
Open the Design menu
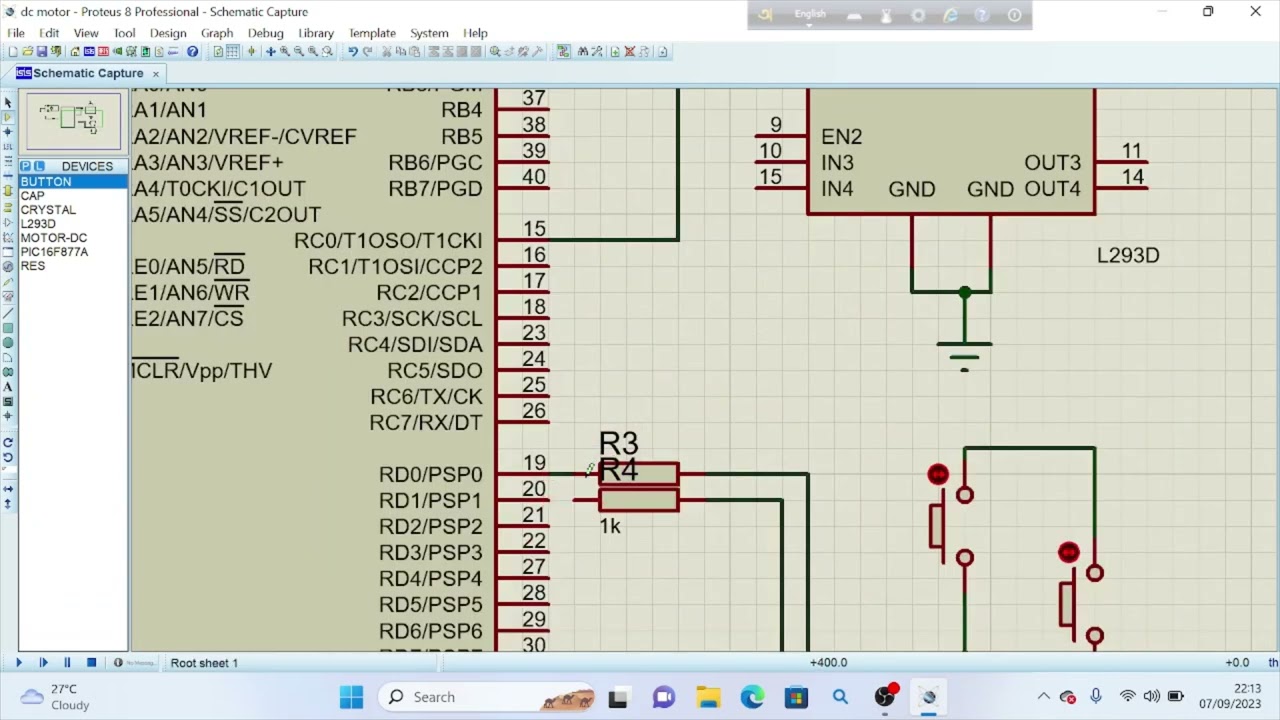(168, 33)
